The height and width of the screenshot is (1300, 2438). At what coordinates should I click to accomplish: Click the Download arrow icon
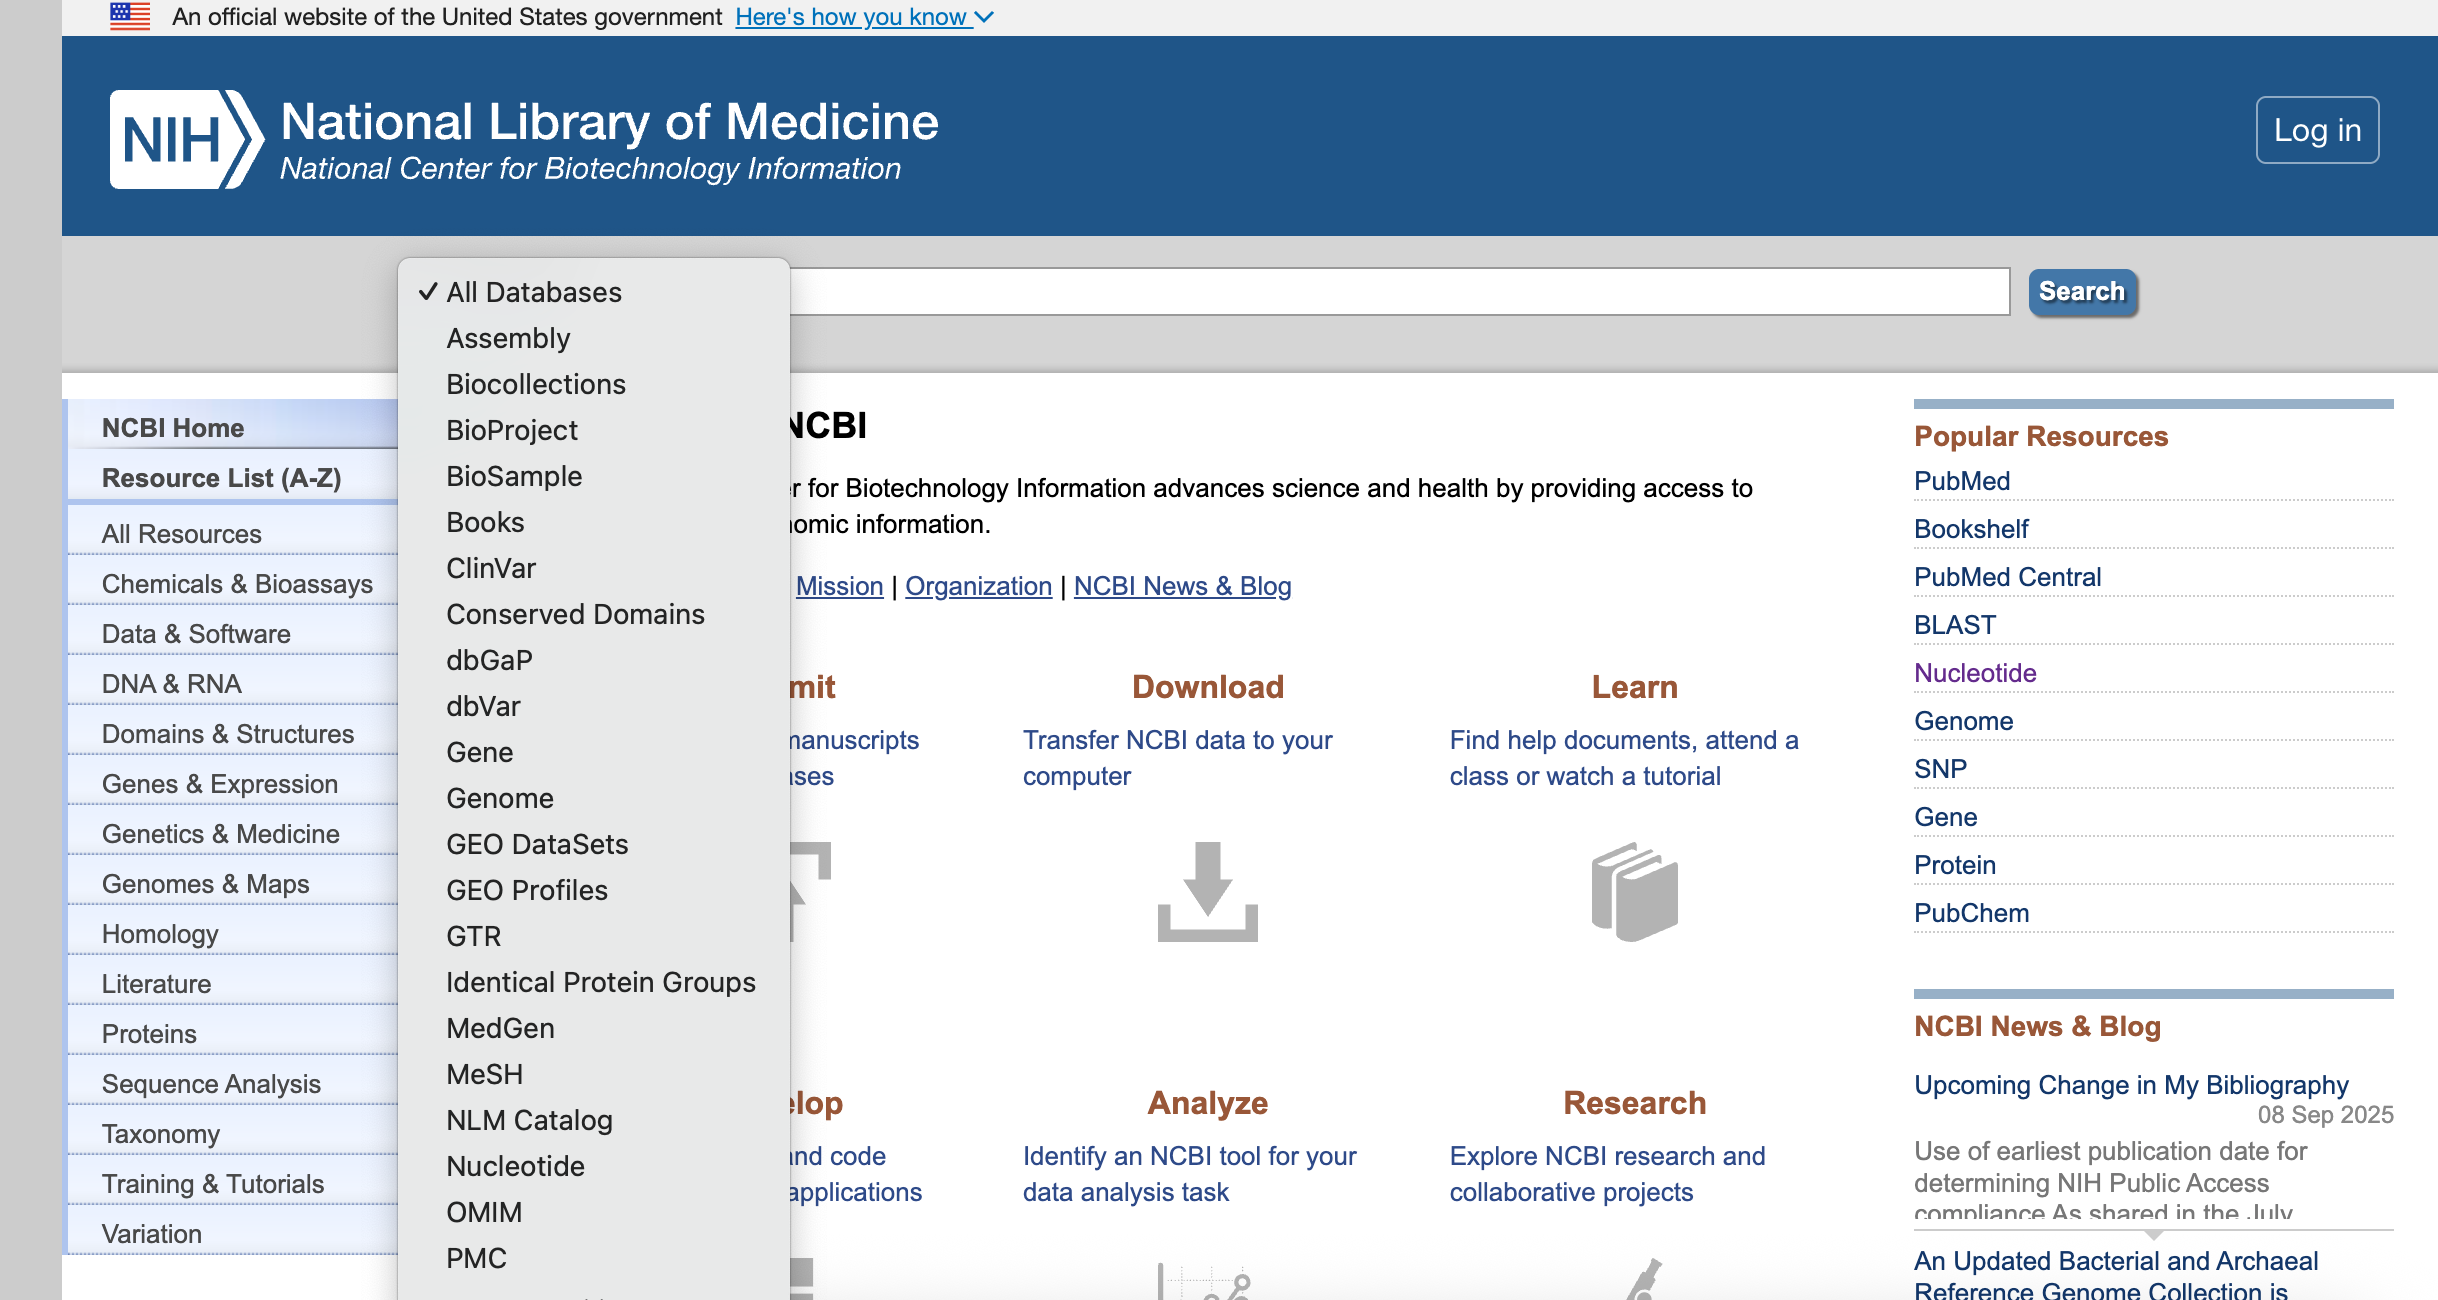(x=1206, y=890)
